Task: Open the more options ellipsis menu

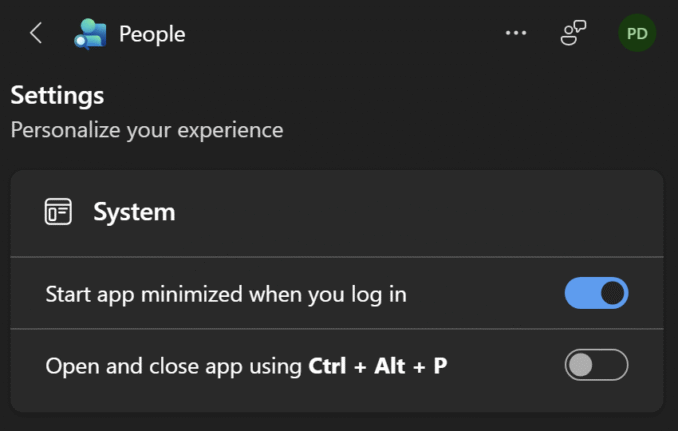Action: coord(516,33)
